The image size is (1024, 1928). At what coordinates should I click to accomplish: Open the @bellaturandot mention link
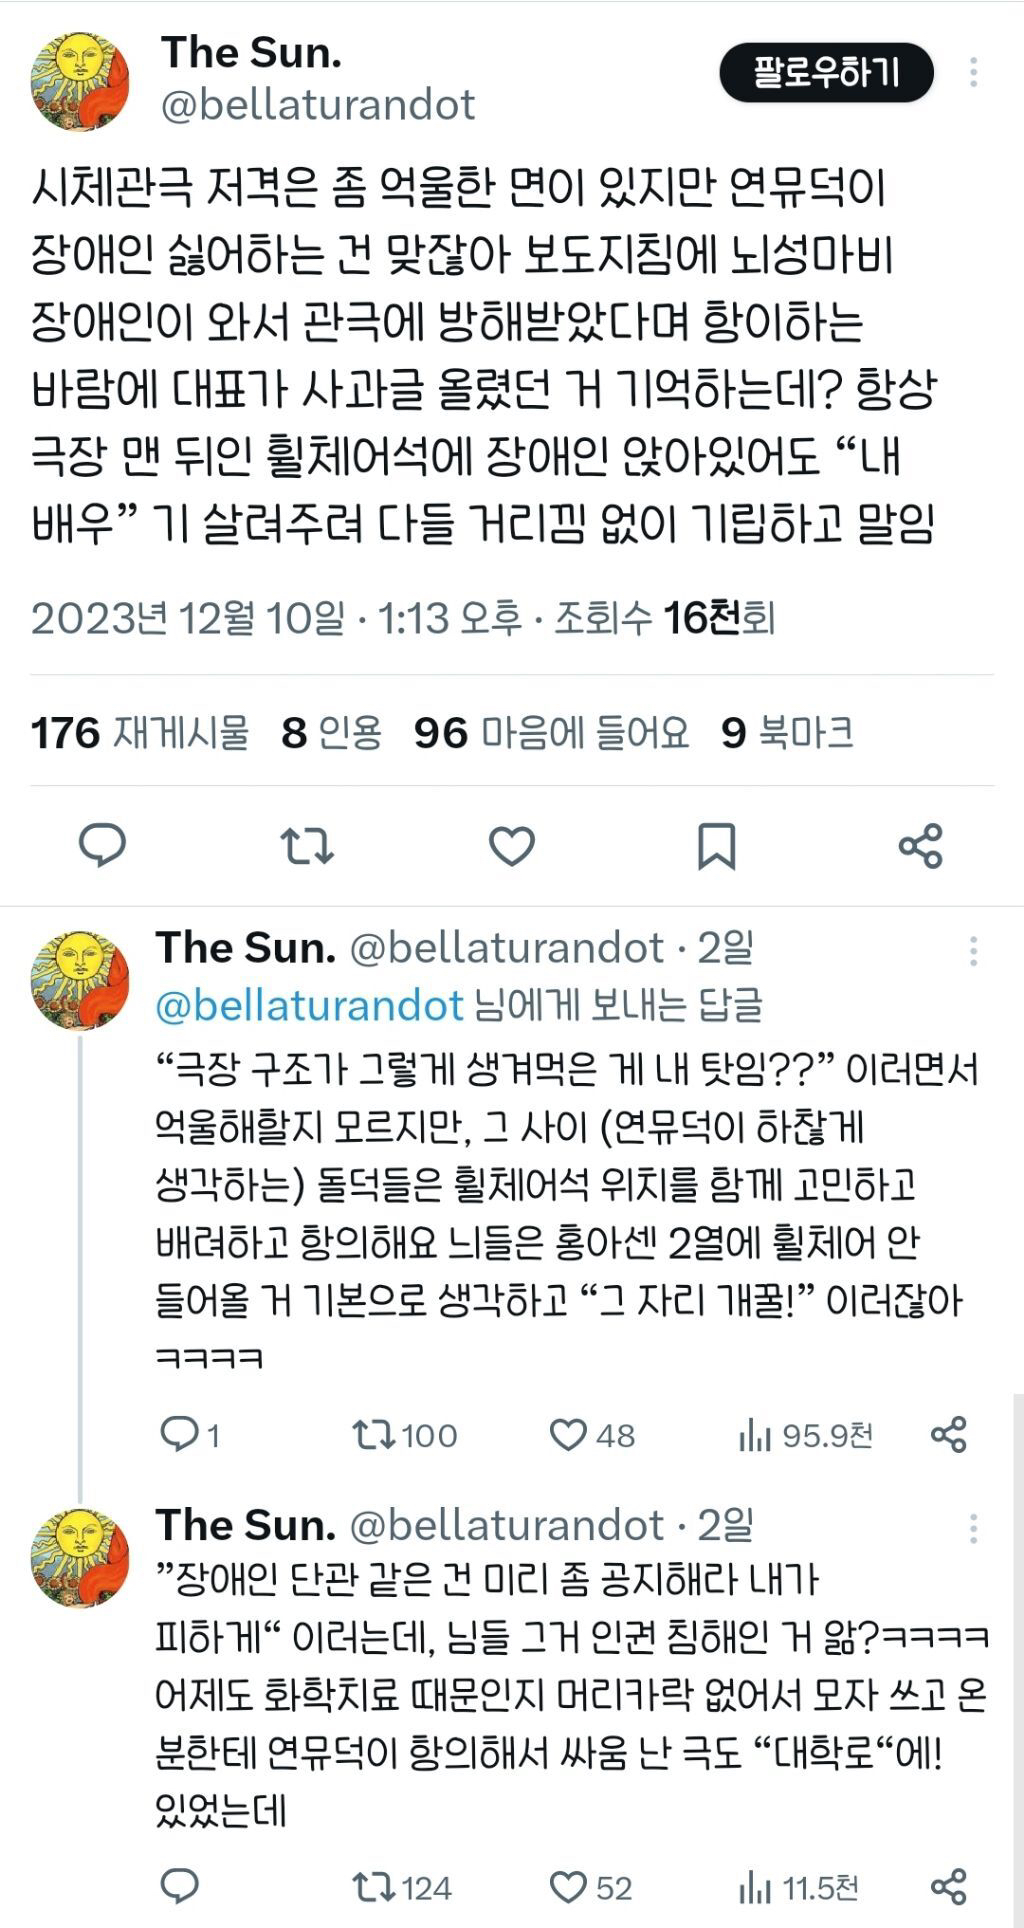(310, 1005)
